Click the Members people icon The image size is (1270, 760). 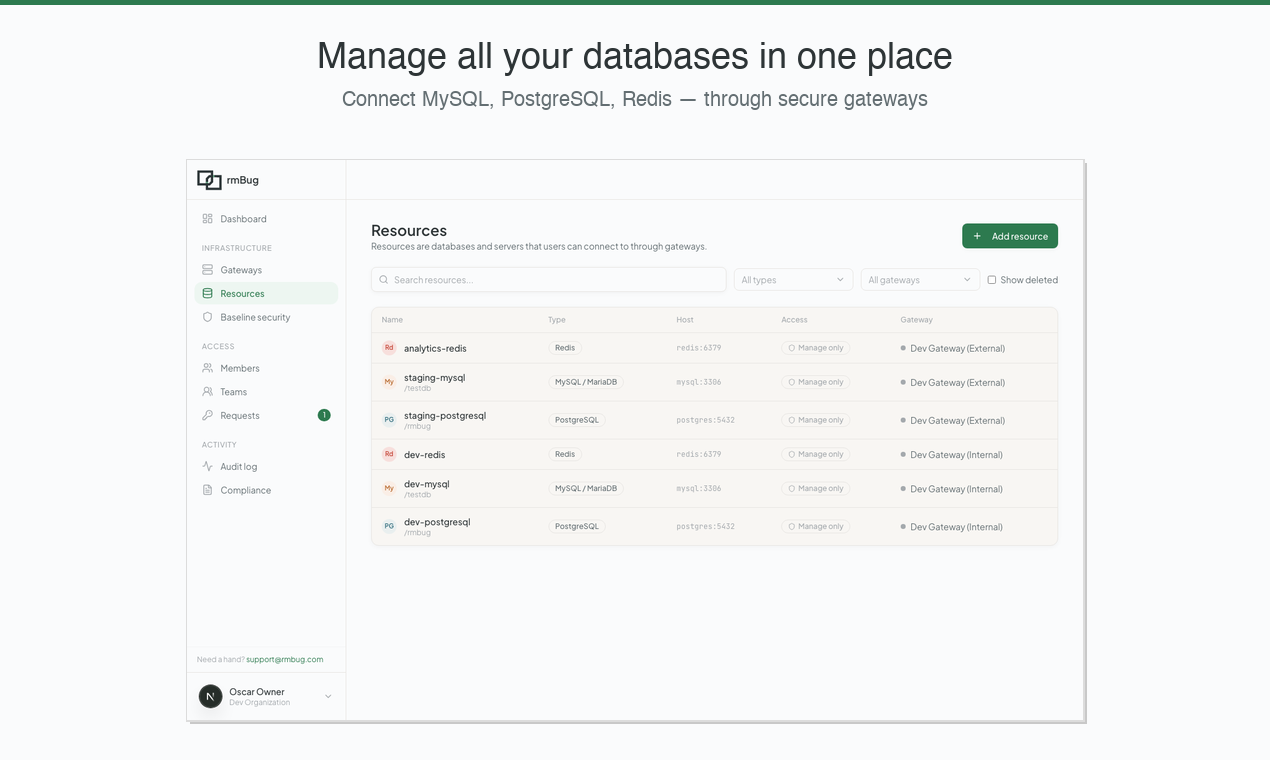(x=207, y=368)
